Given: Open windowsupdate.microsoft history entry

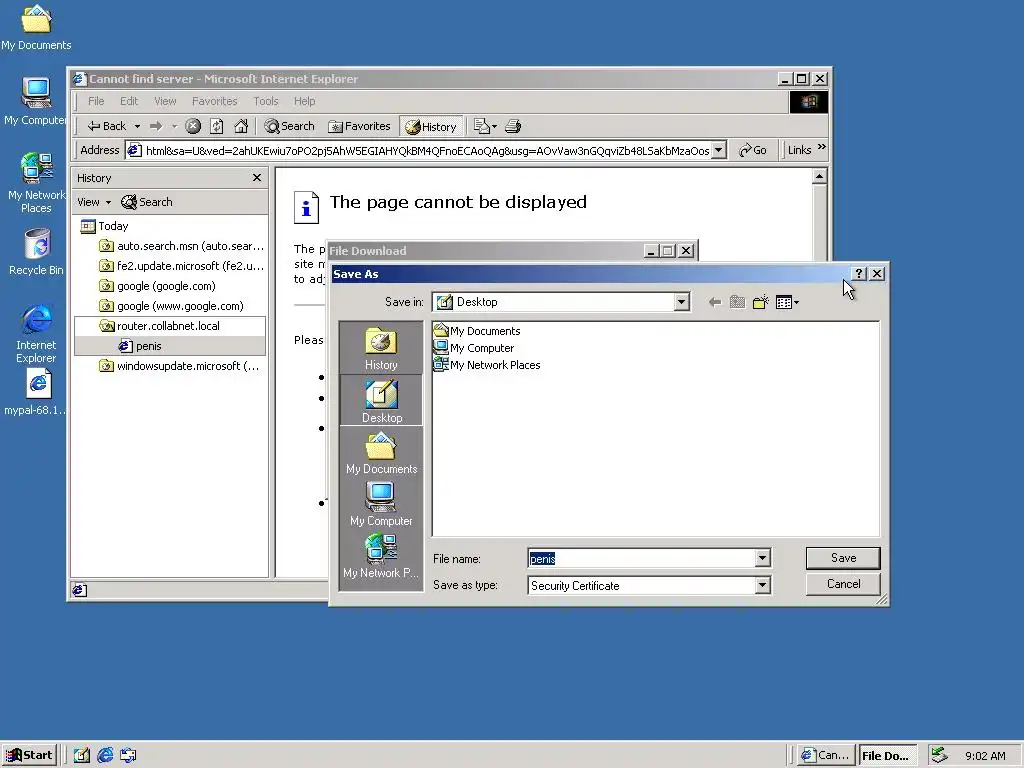Looking at the screenshot, I should [180, 366].
